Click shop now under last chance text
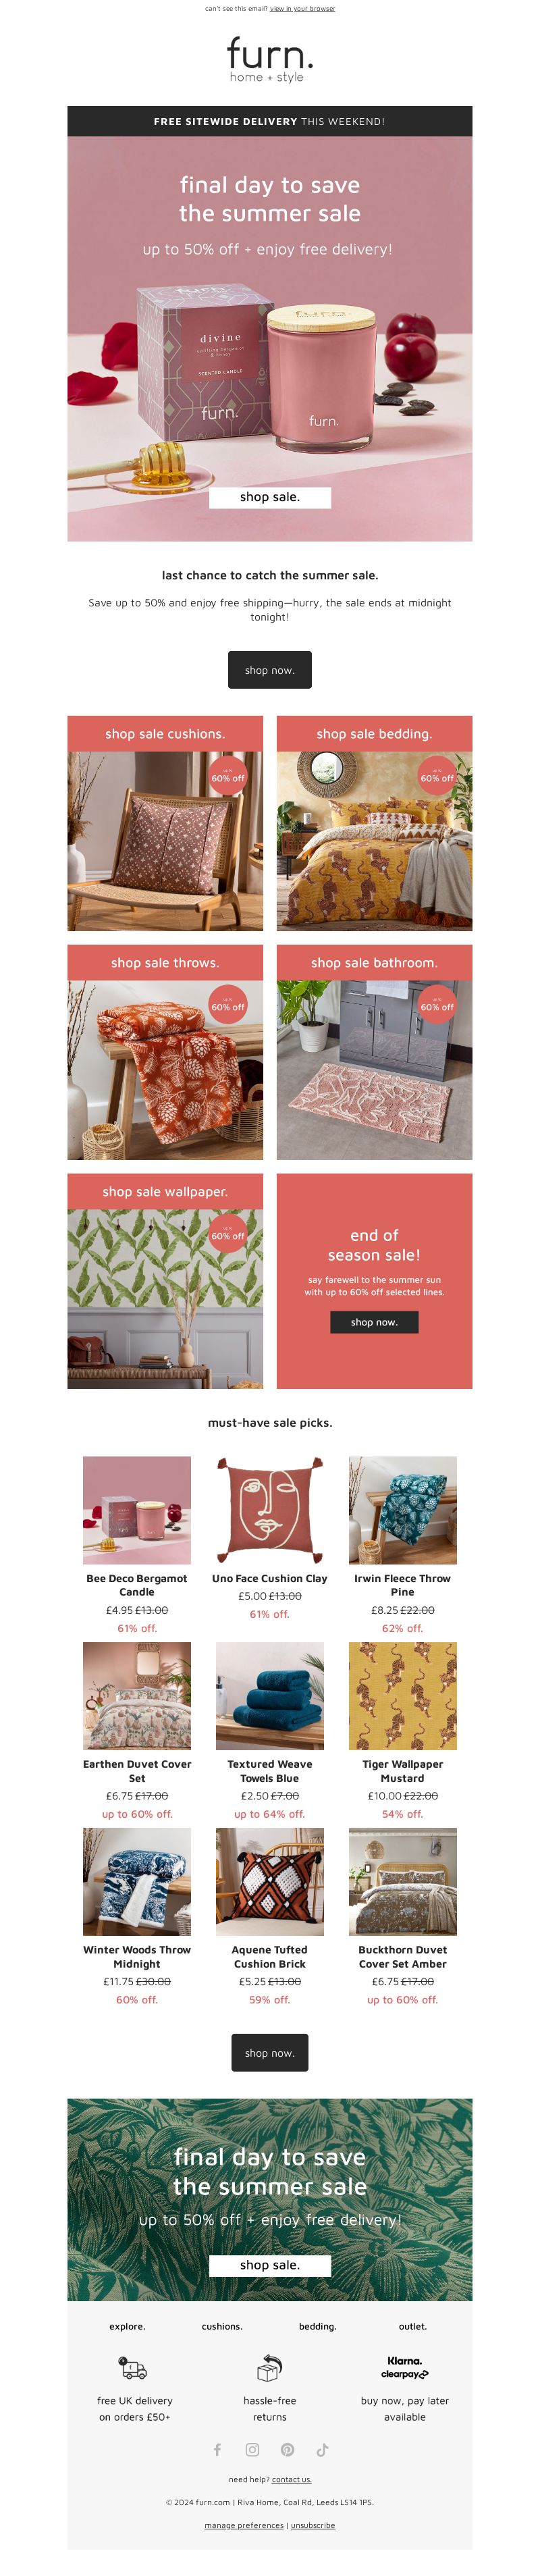Screen dimensions: 540x2576 point(270,670)
